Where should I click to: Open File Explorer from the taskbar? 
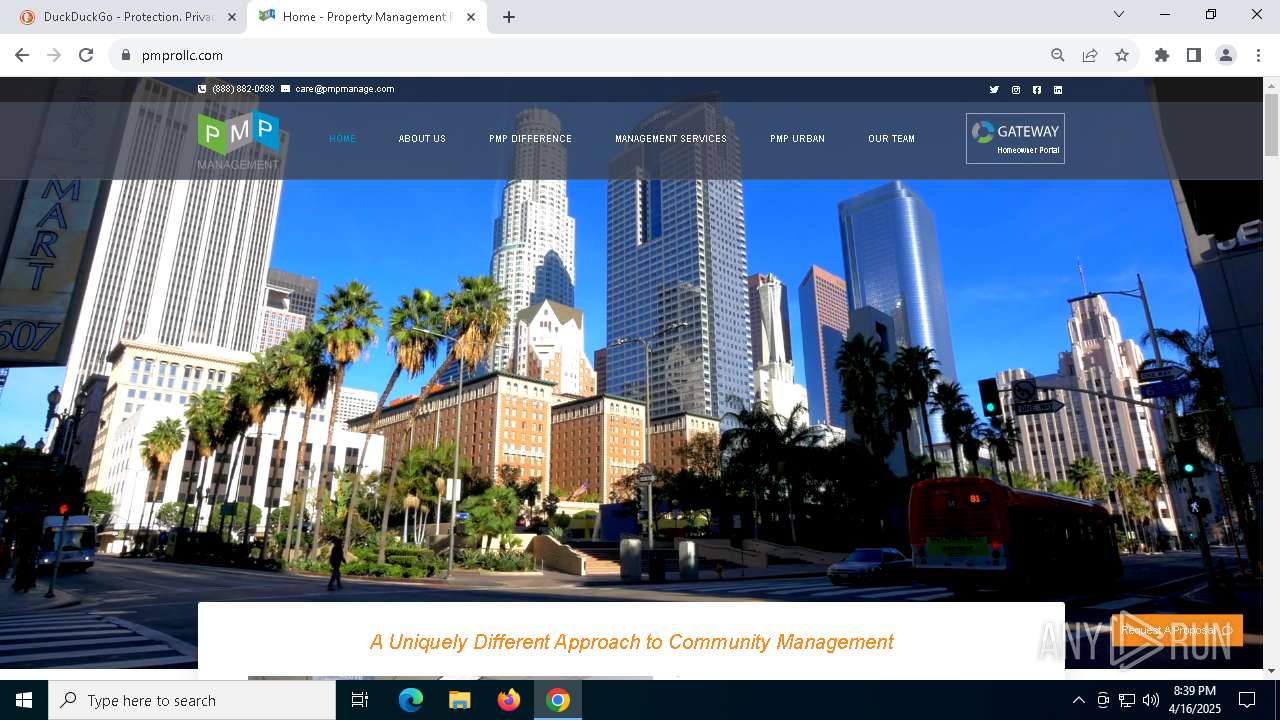(460, 700)
